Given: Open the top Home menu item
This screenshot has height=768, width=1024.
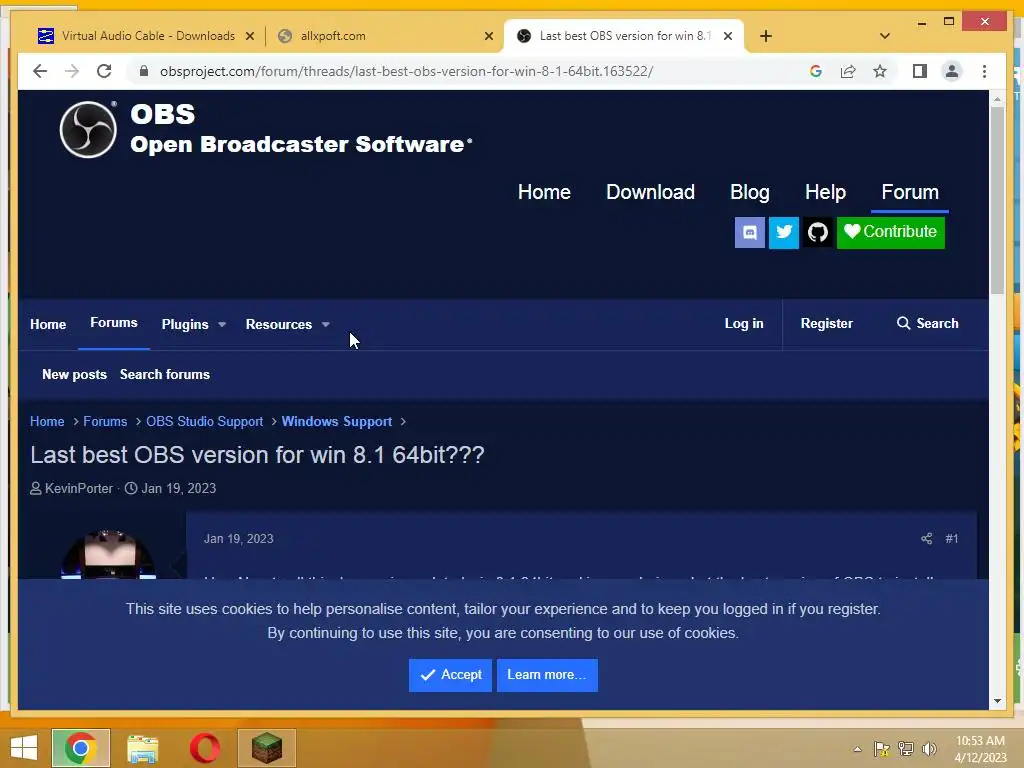Looking at the screenshot, I should (x=544, y=192).
